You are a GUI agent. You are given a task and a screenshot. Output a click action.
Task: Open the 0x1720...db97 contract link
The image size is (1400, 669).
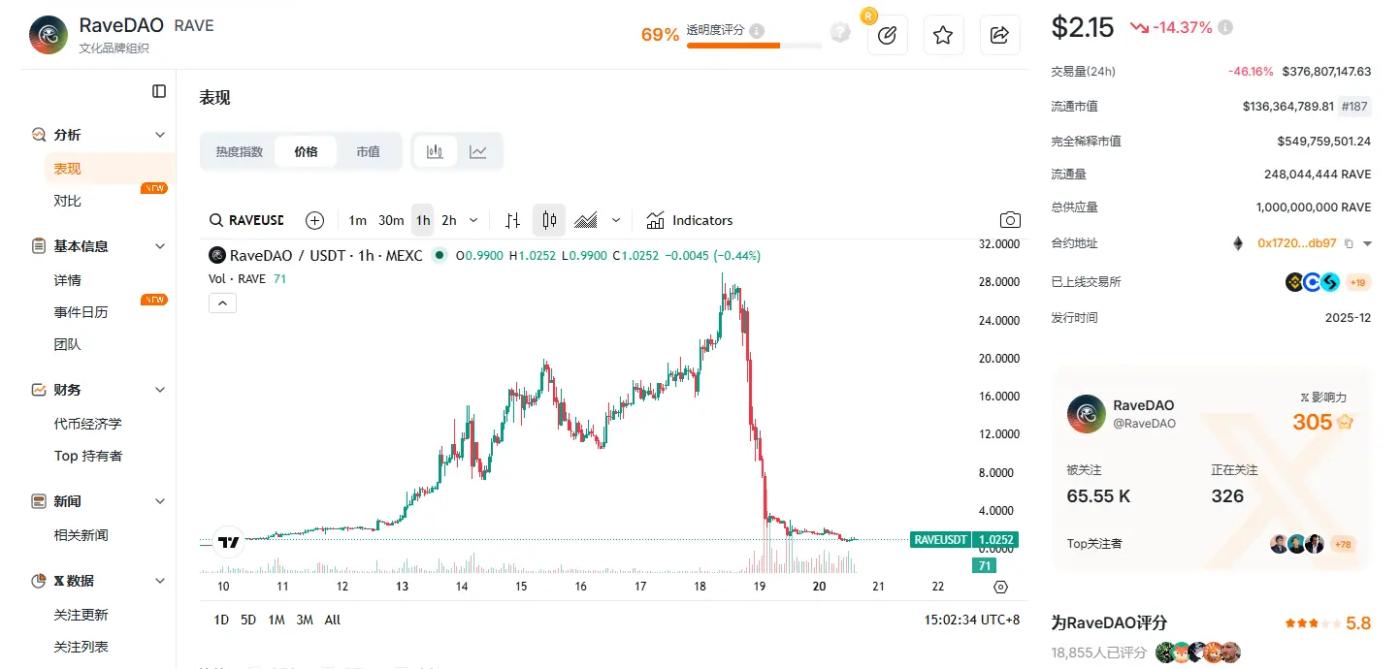click(x=1297, y=243)
